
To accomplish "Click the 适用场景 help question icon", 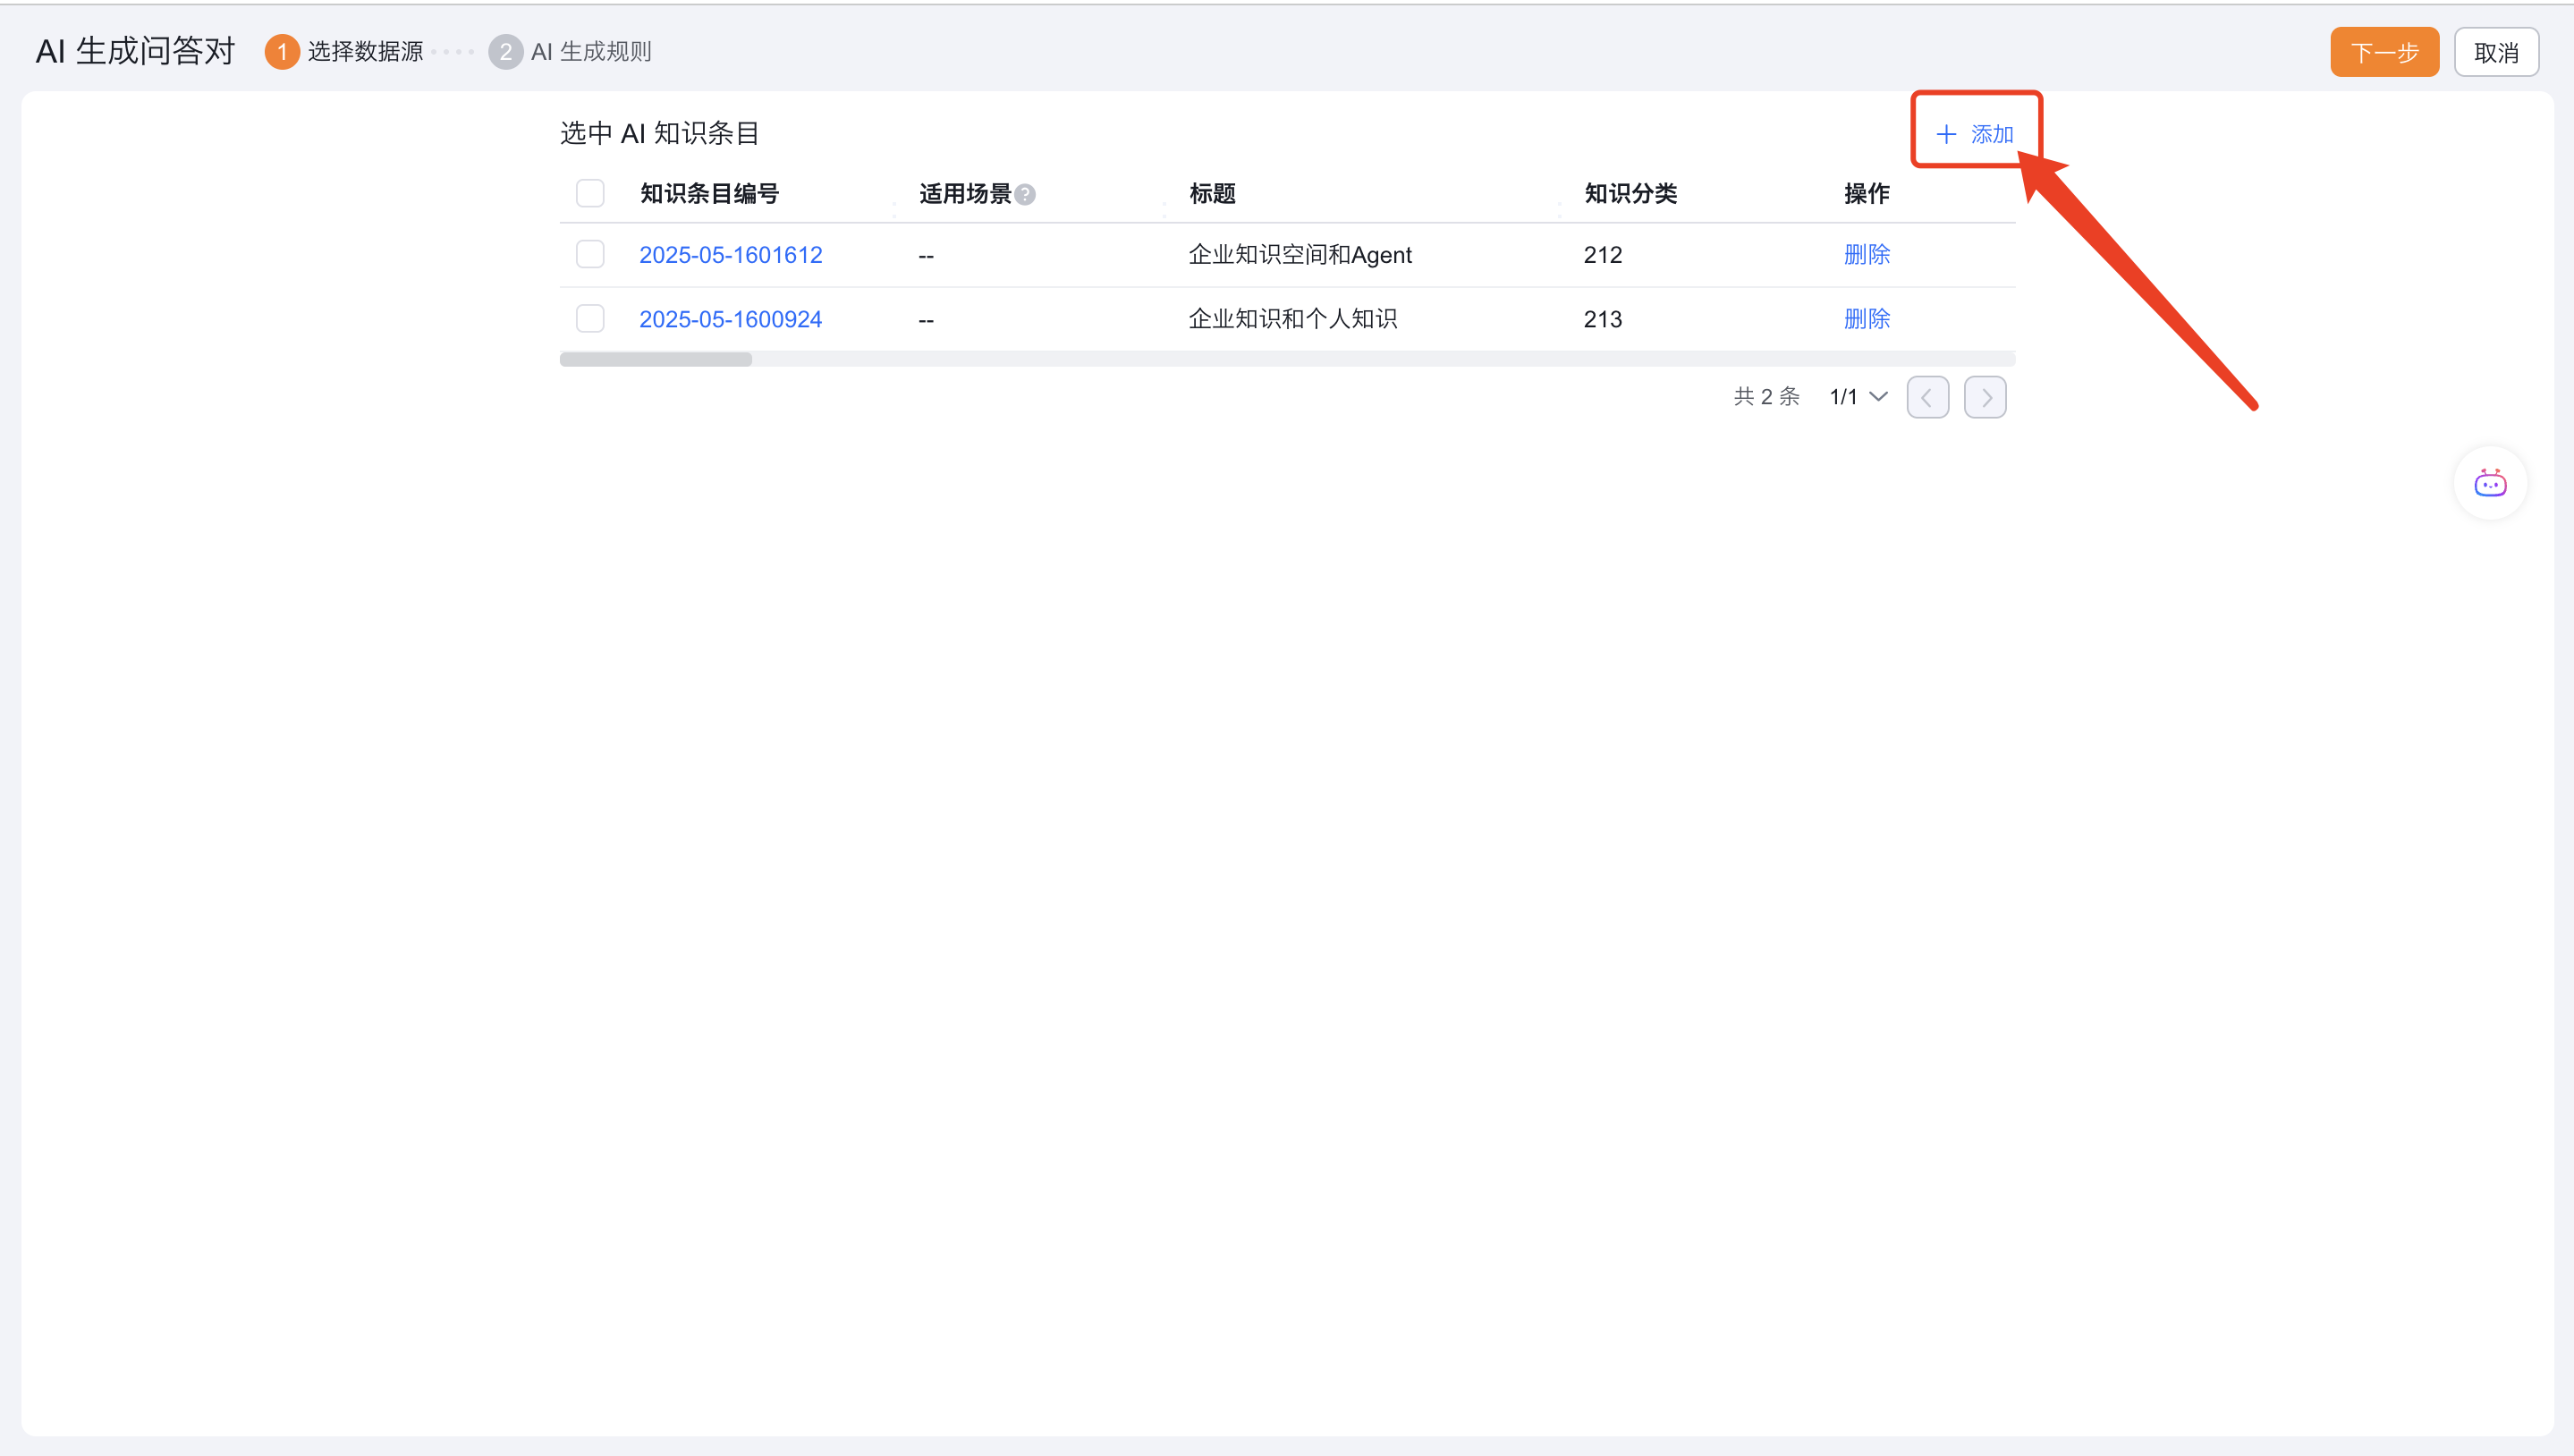I will pyautogui.click(x=1024, y=195).
